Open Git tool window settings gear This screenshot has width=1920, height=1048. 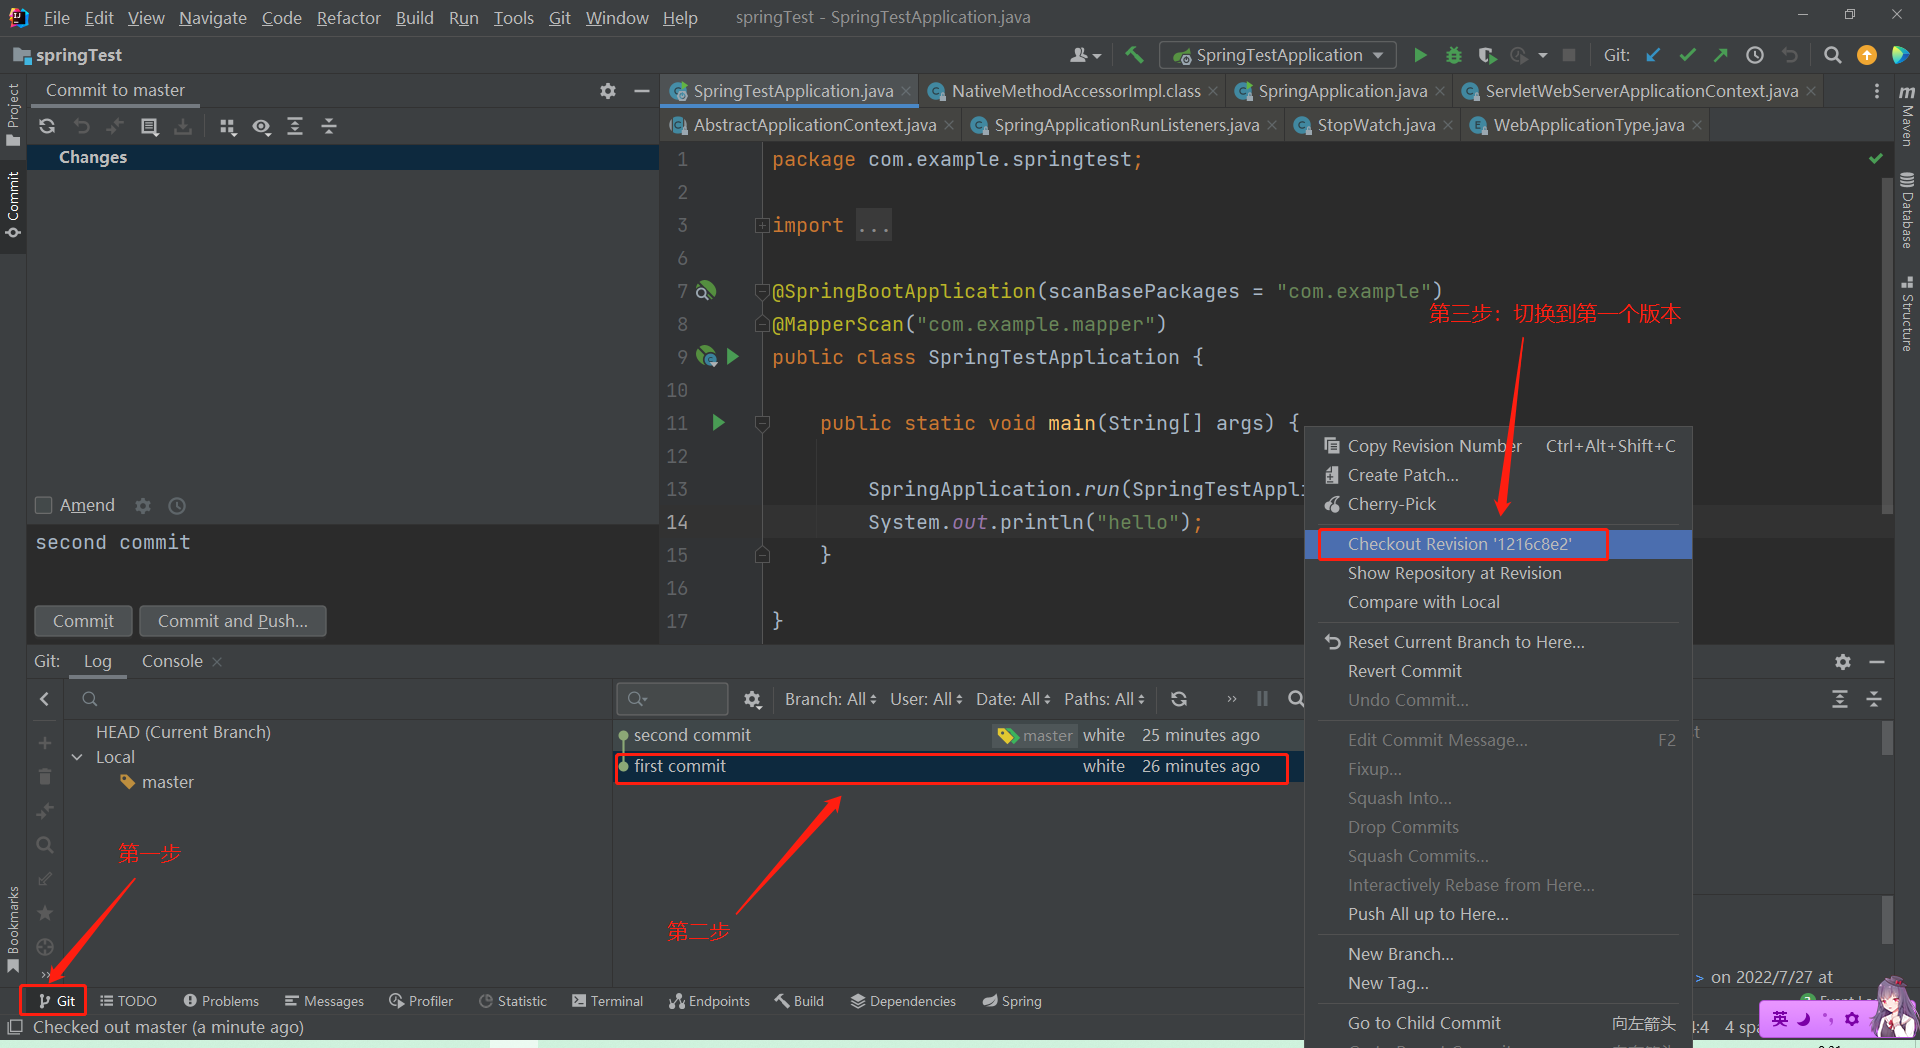click(x=1843, y=662)
